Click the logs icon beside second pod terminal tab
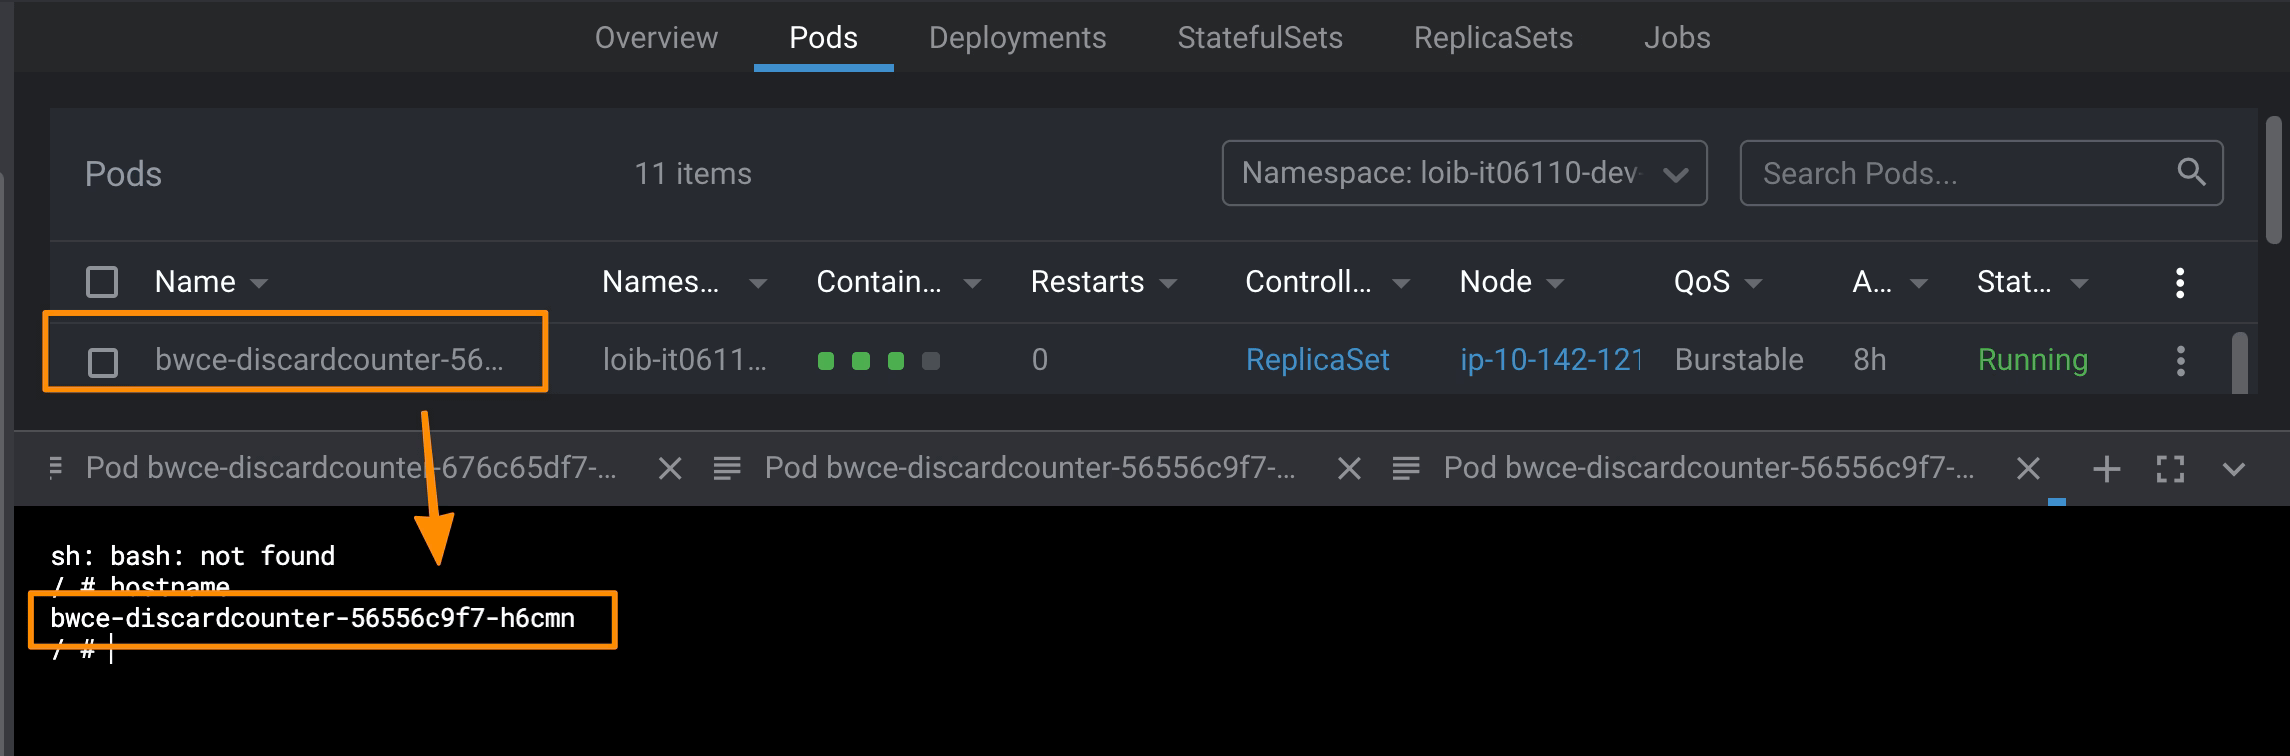 (x=725, y=467)
